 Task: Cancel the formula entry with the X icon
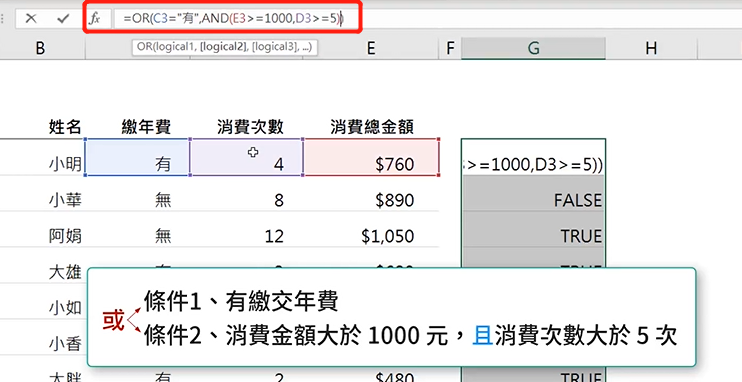[x=31, y=19]
